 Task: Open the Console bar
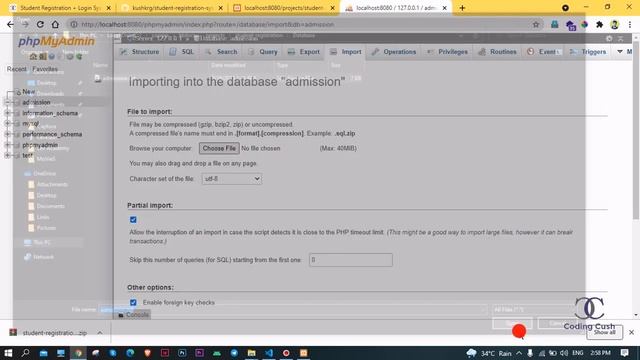pos(133,315)
